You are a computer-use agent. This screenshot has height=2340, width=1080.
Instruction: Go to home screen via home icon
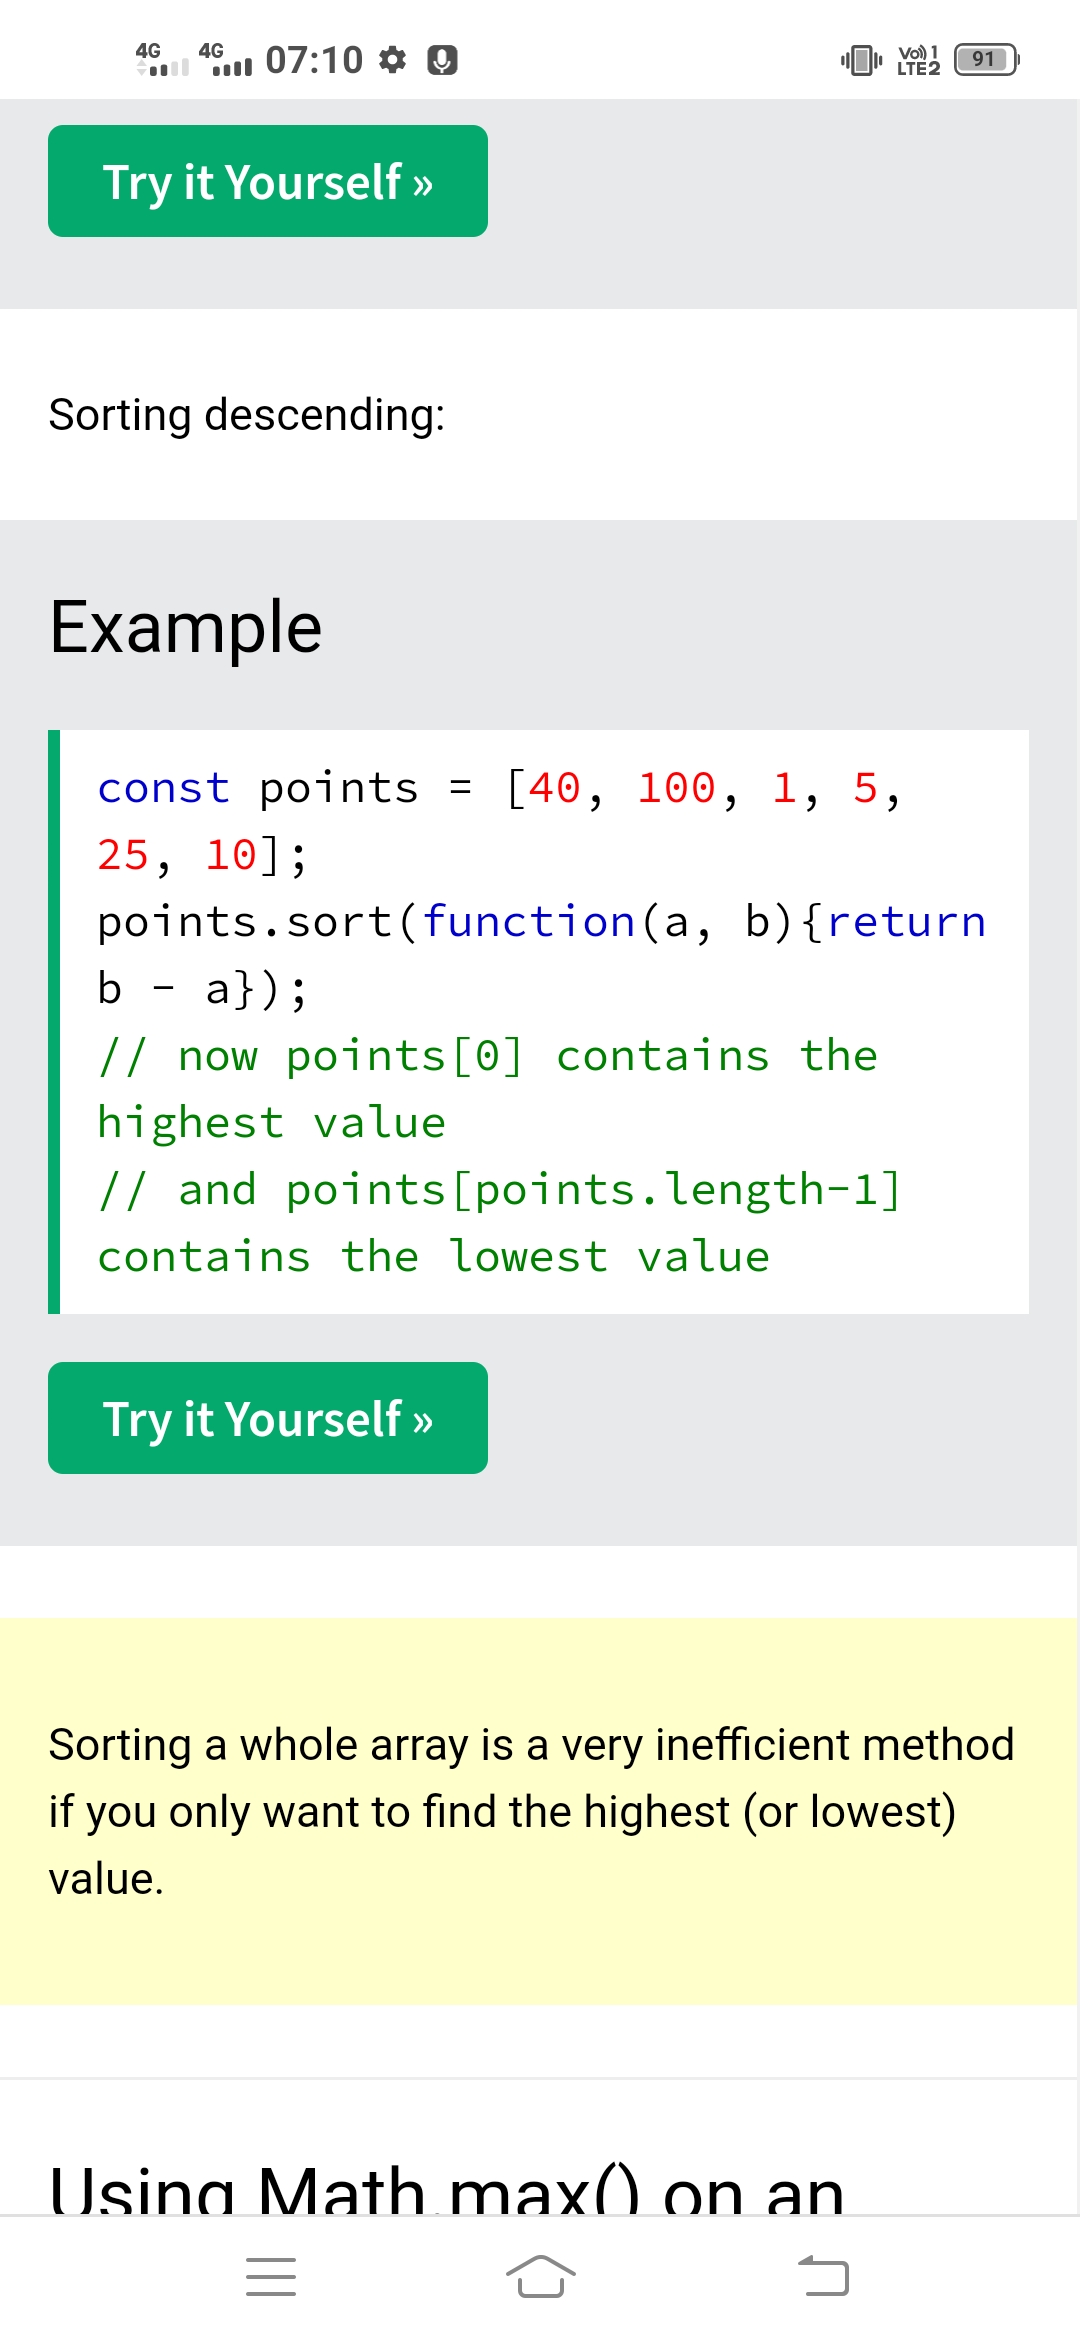pos(540,2277)
